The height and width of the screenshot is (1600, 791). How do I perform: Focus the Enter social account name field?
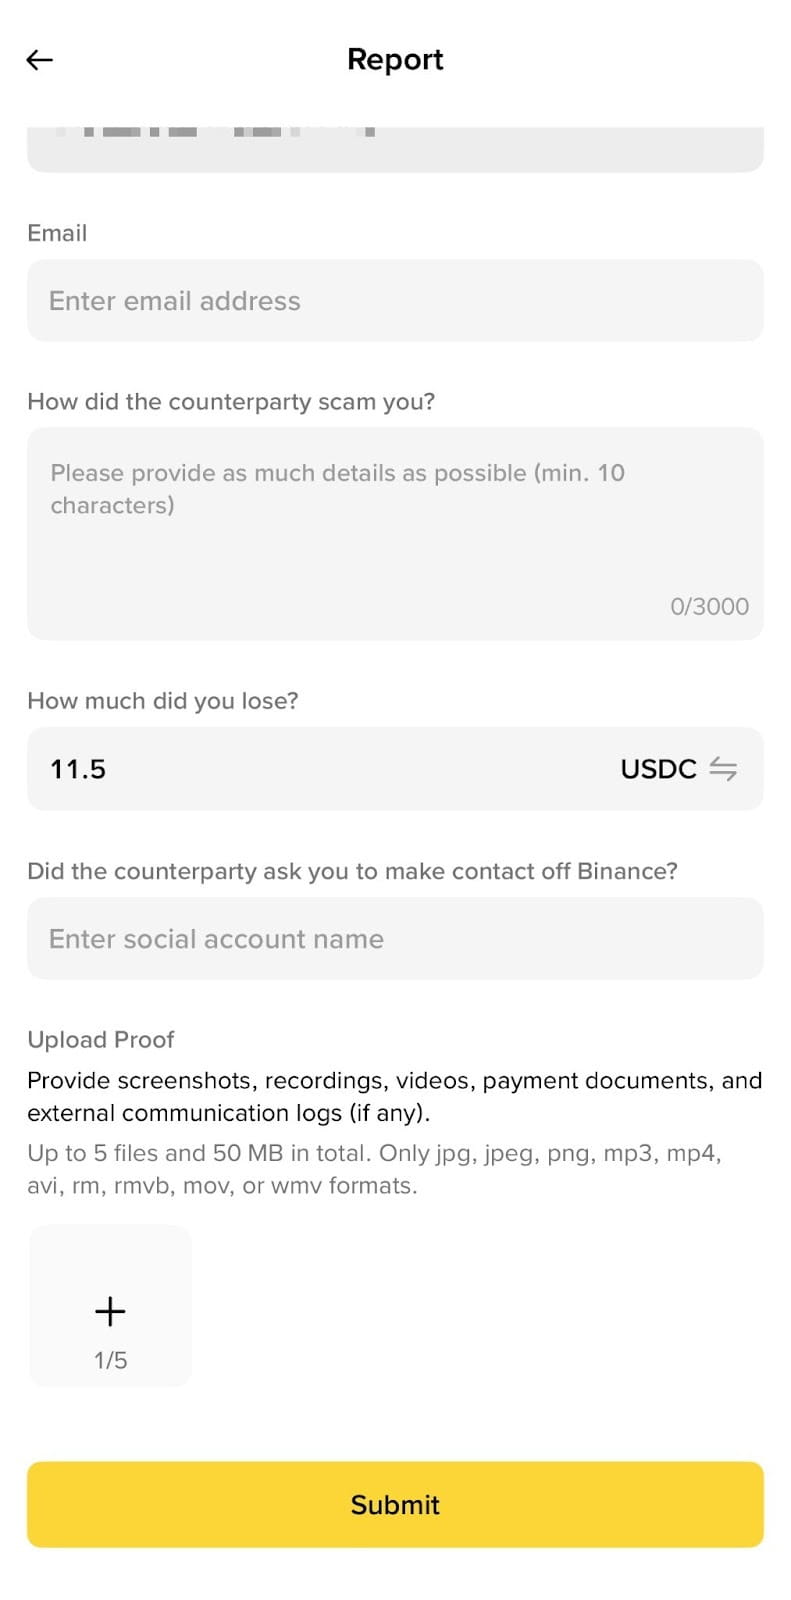395,938
